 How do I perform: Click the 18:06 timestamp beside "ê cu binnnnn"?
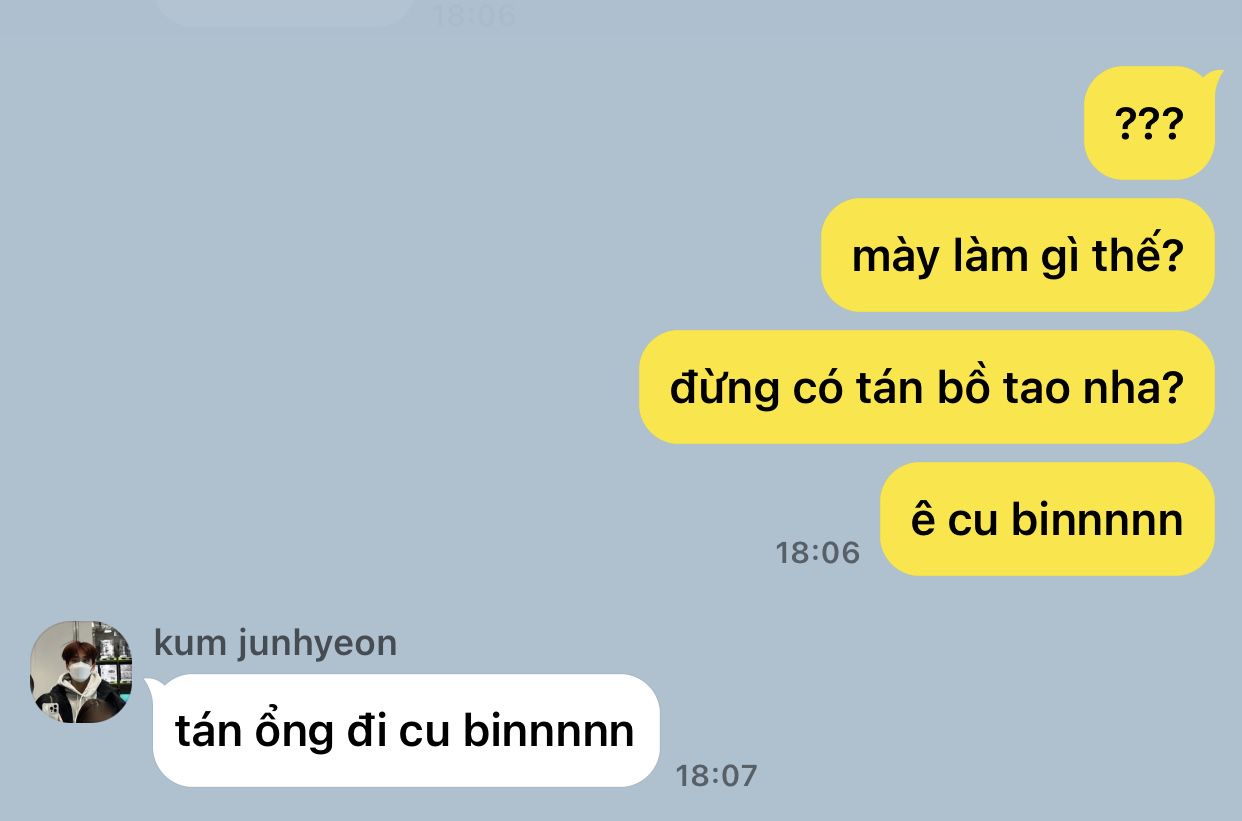tap(817, 553)
